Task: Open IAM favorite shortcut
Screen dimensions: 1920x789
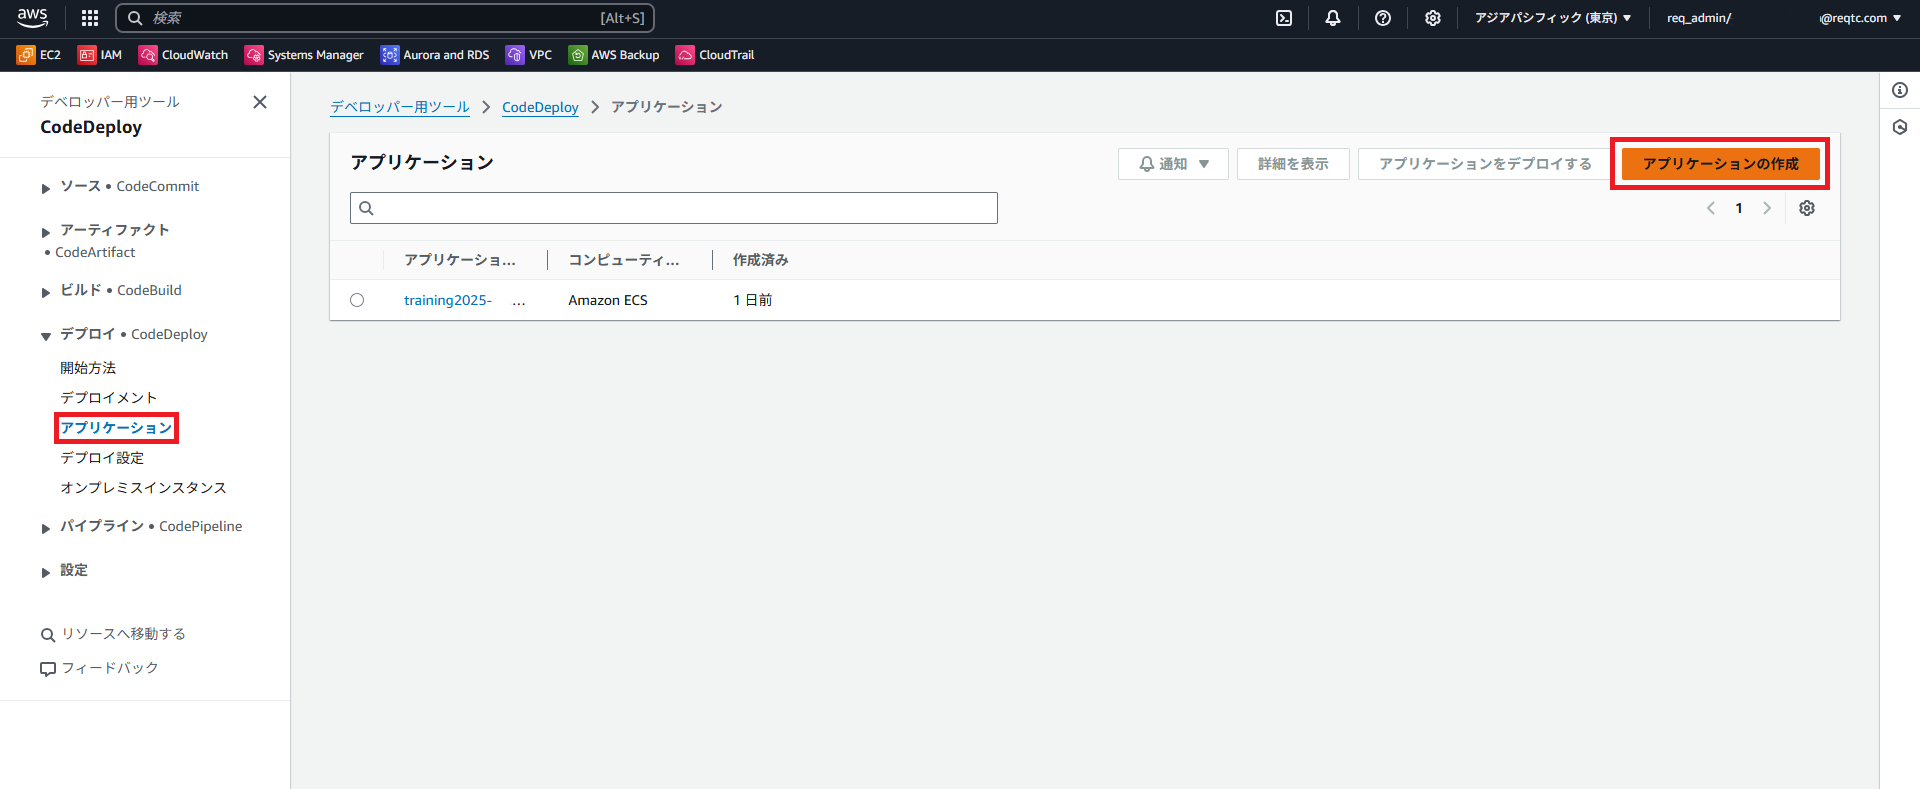Action: pos(100,55)
